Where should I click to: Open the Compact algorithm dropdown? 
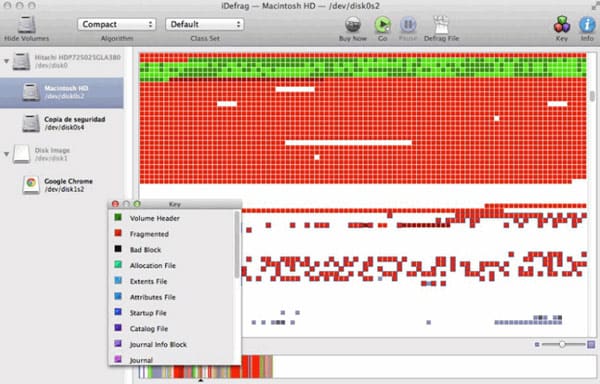[116, 24]
